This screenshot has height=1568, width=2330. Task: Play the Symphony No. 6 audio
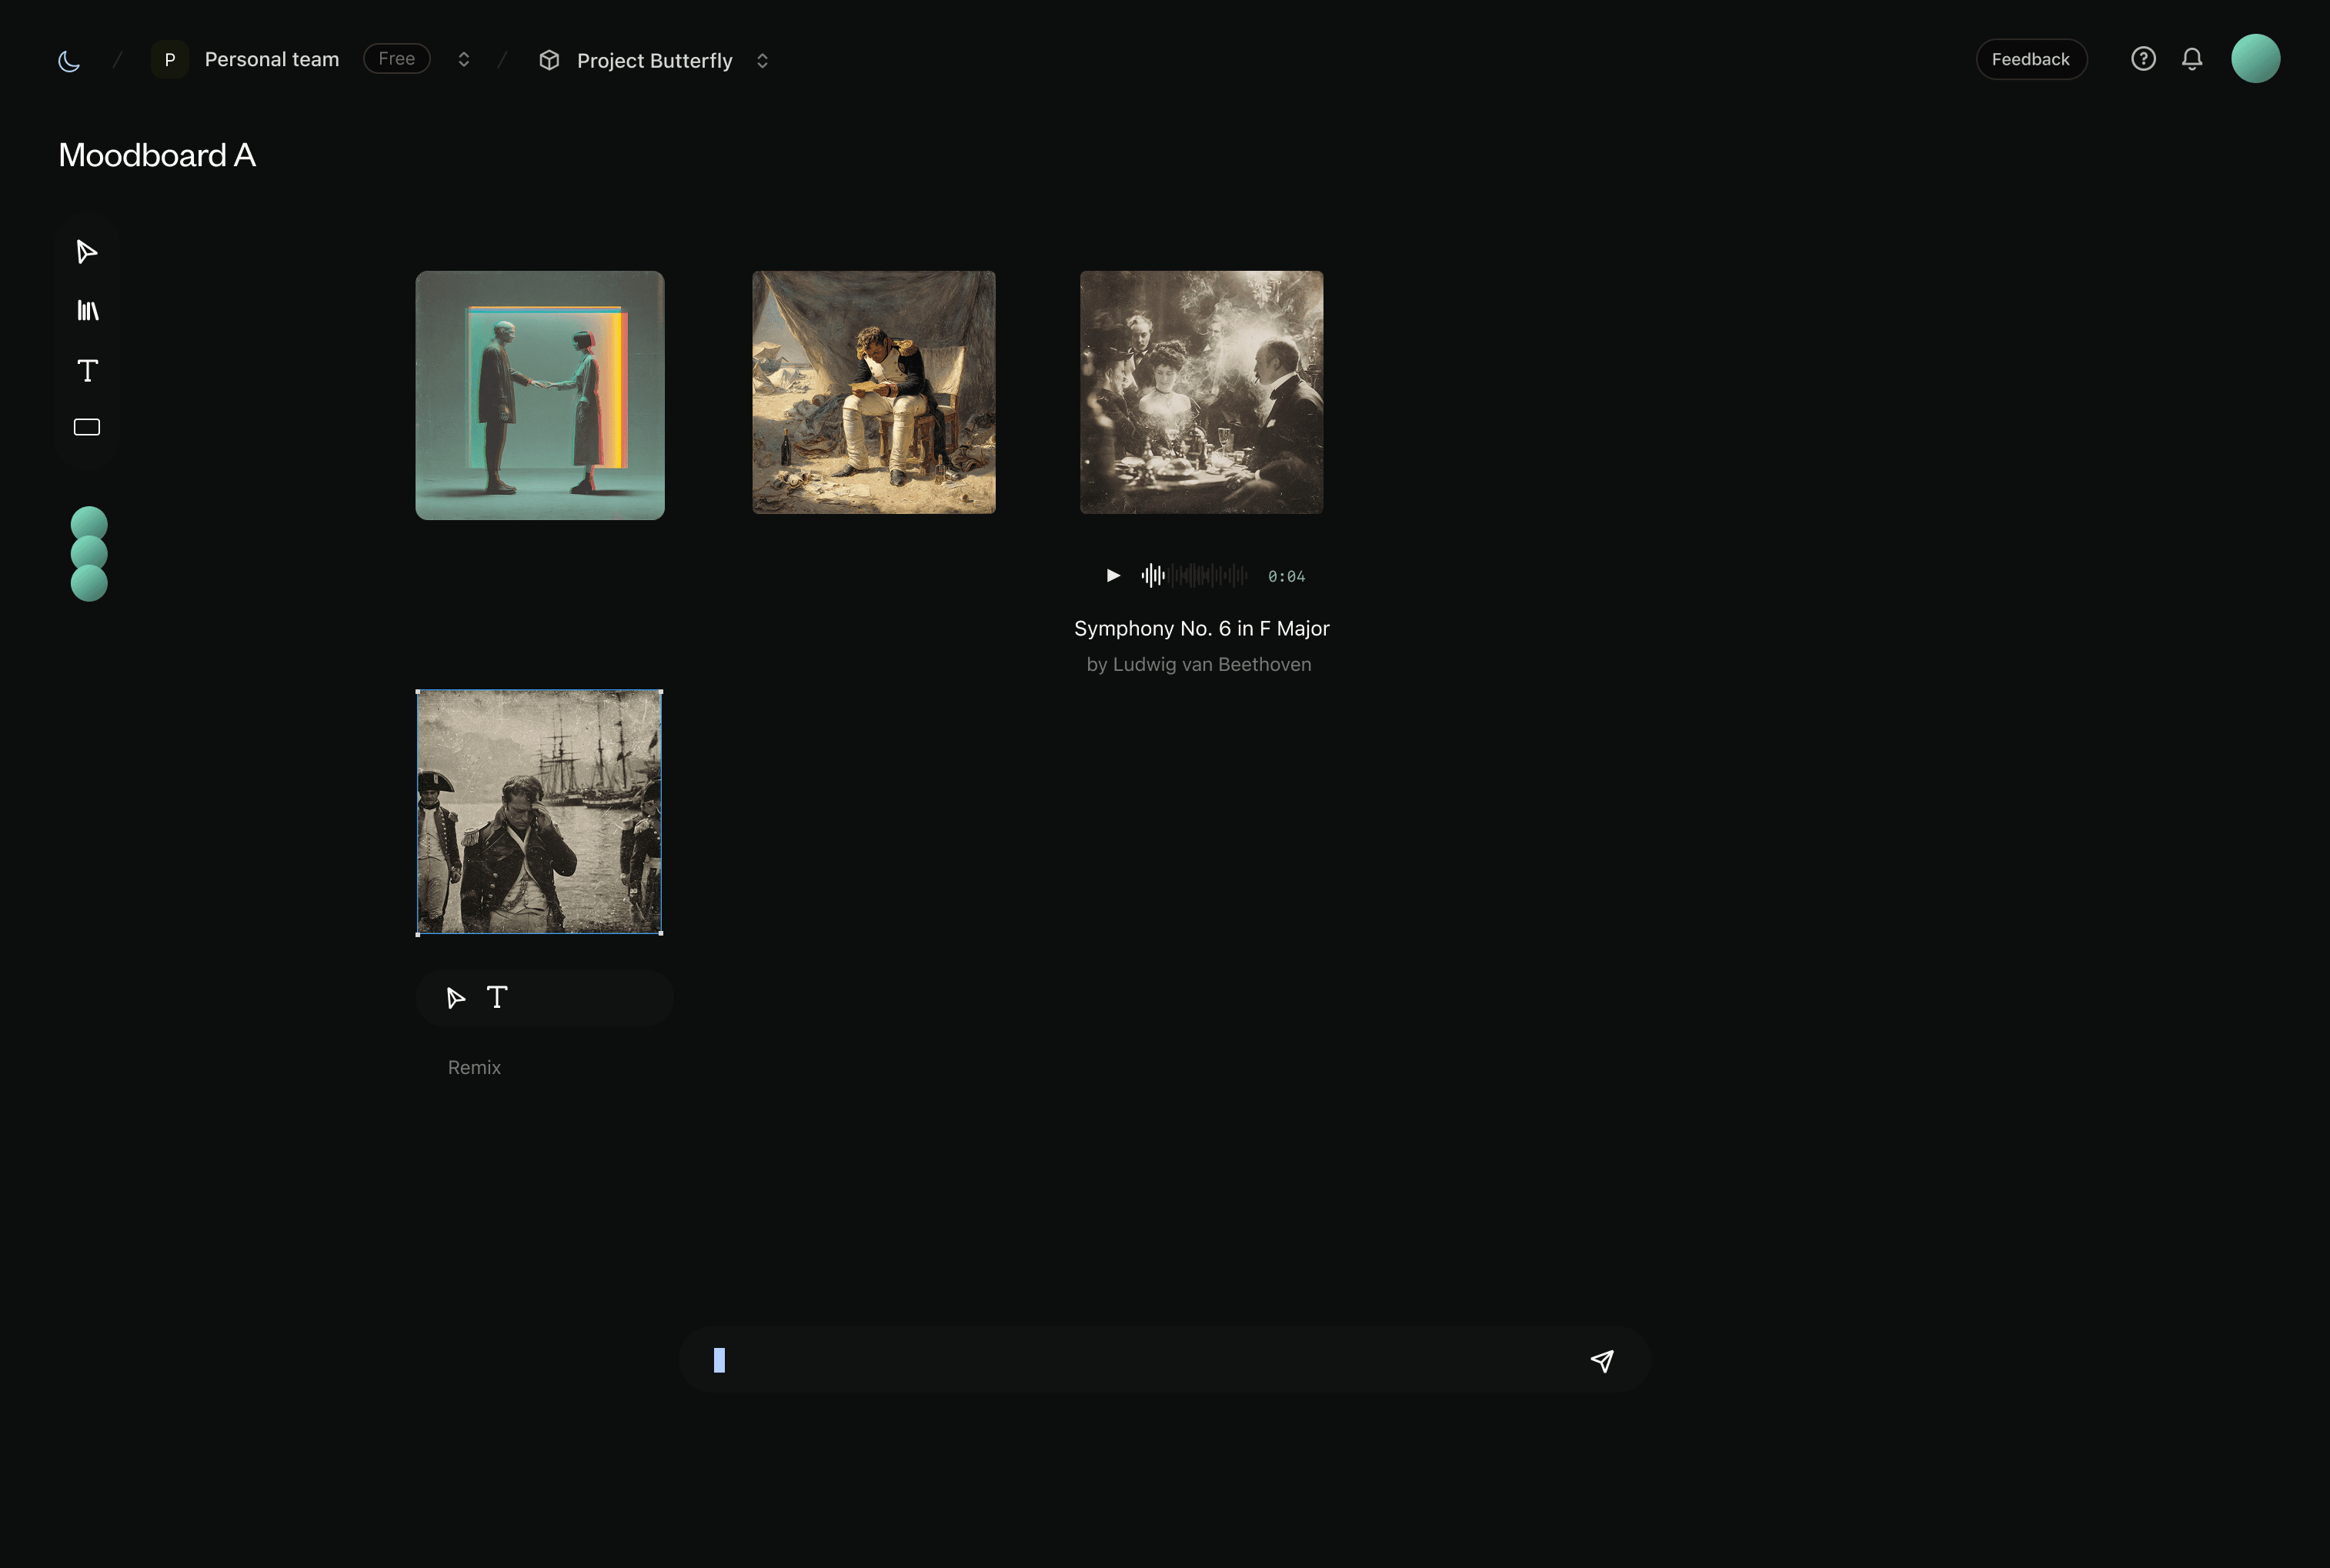click(x=1113, y=575)
